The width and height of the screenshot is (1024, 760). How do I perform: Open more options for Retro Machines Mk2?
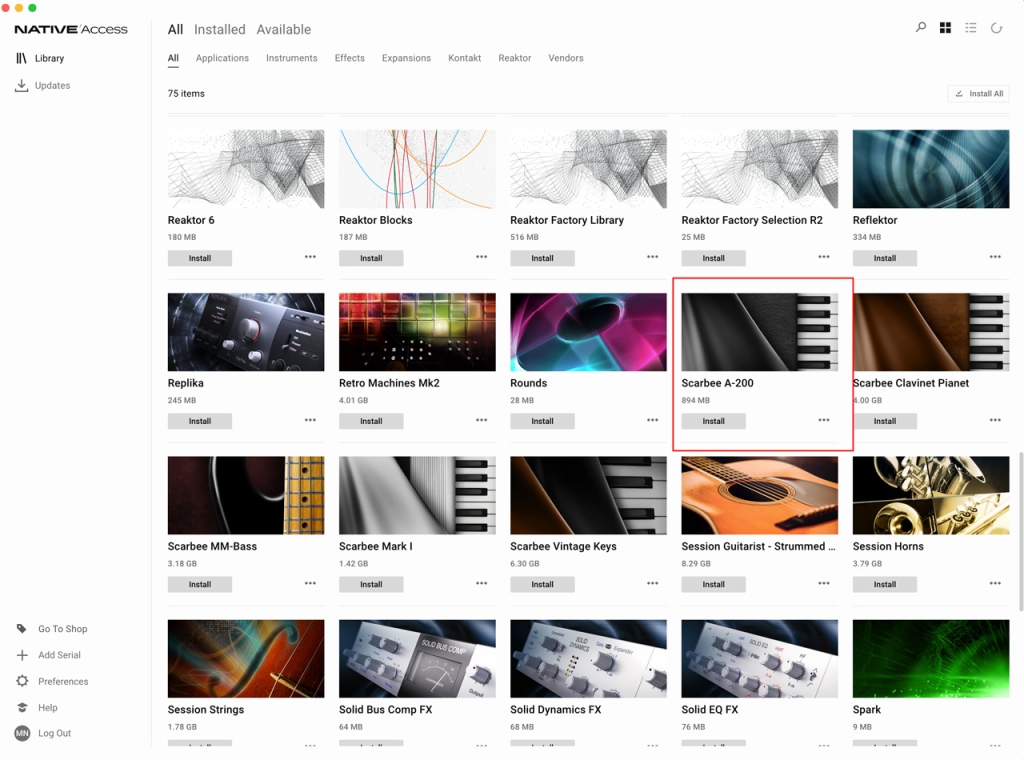pos(481,420)
